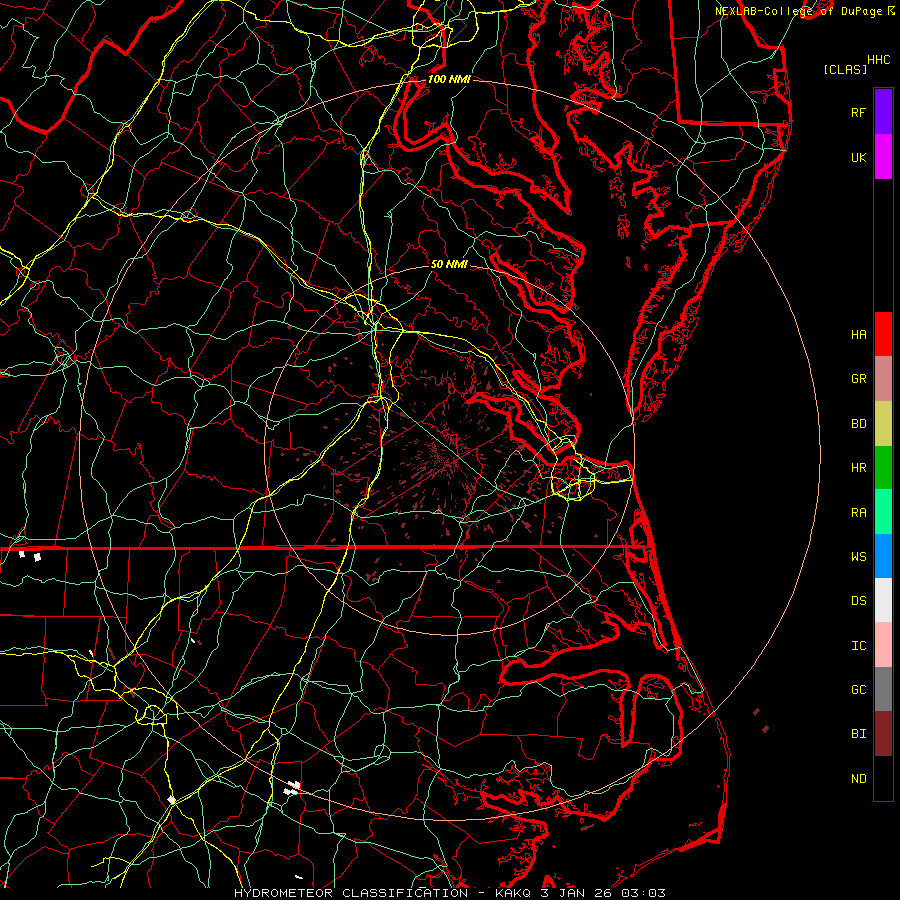Click the BI brown legend swatch
Viewport: 900px width, 900px height.
(x=883, y=734)
